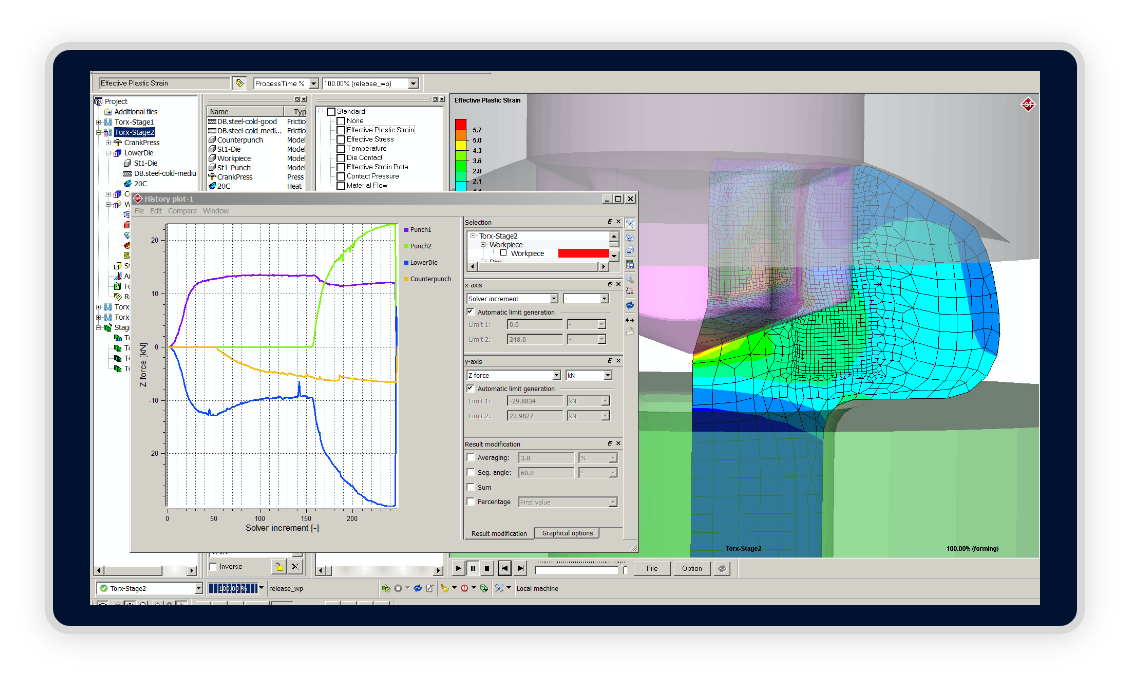This screenshot has width=1130, height=682.
Task: Click the blue refresh icon in History plot sidebar
Action: (630, 306)
